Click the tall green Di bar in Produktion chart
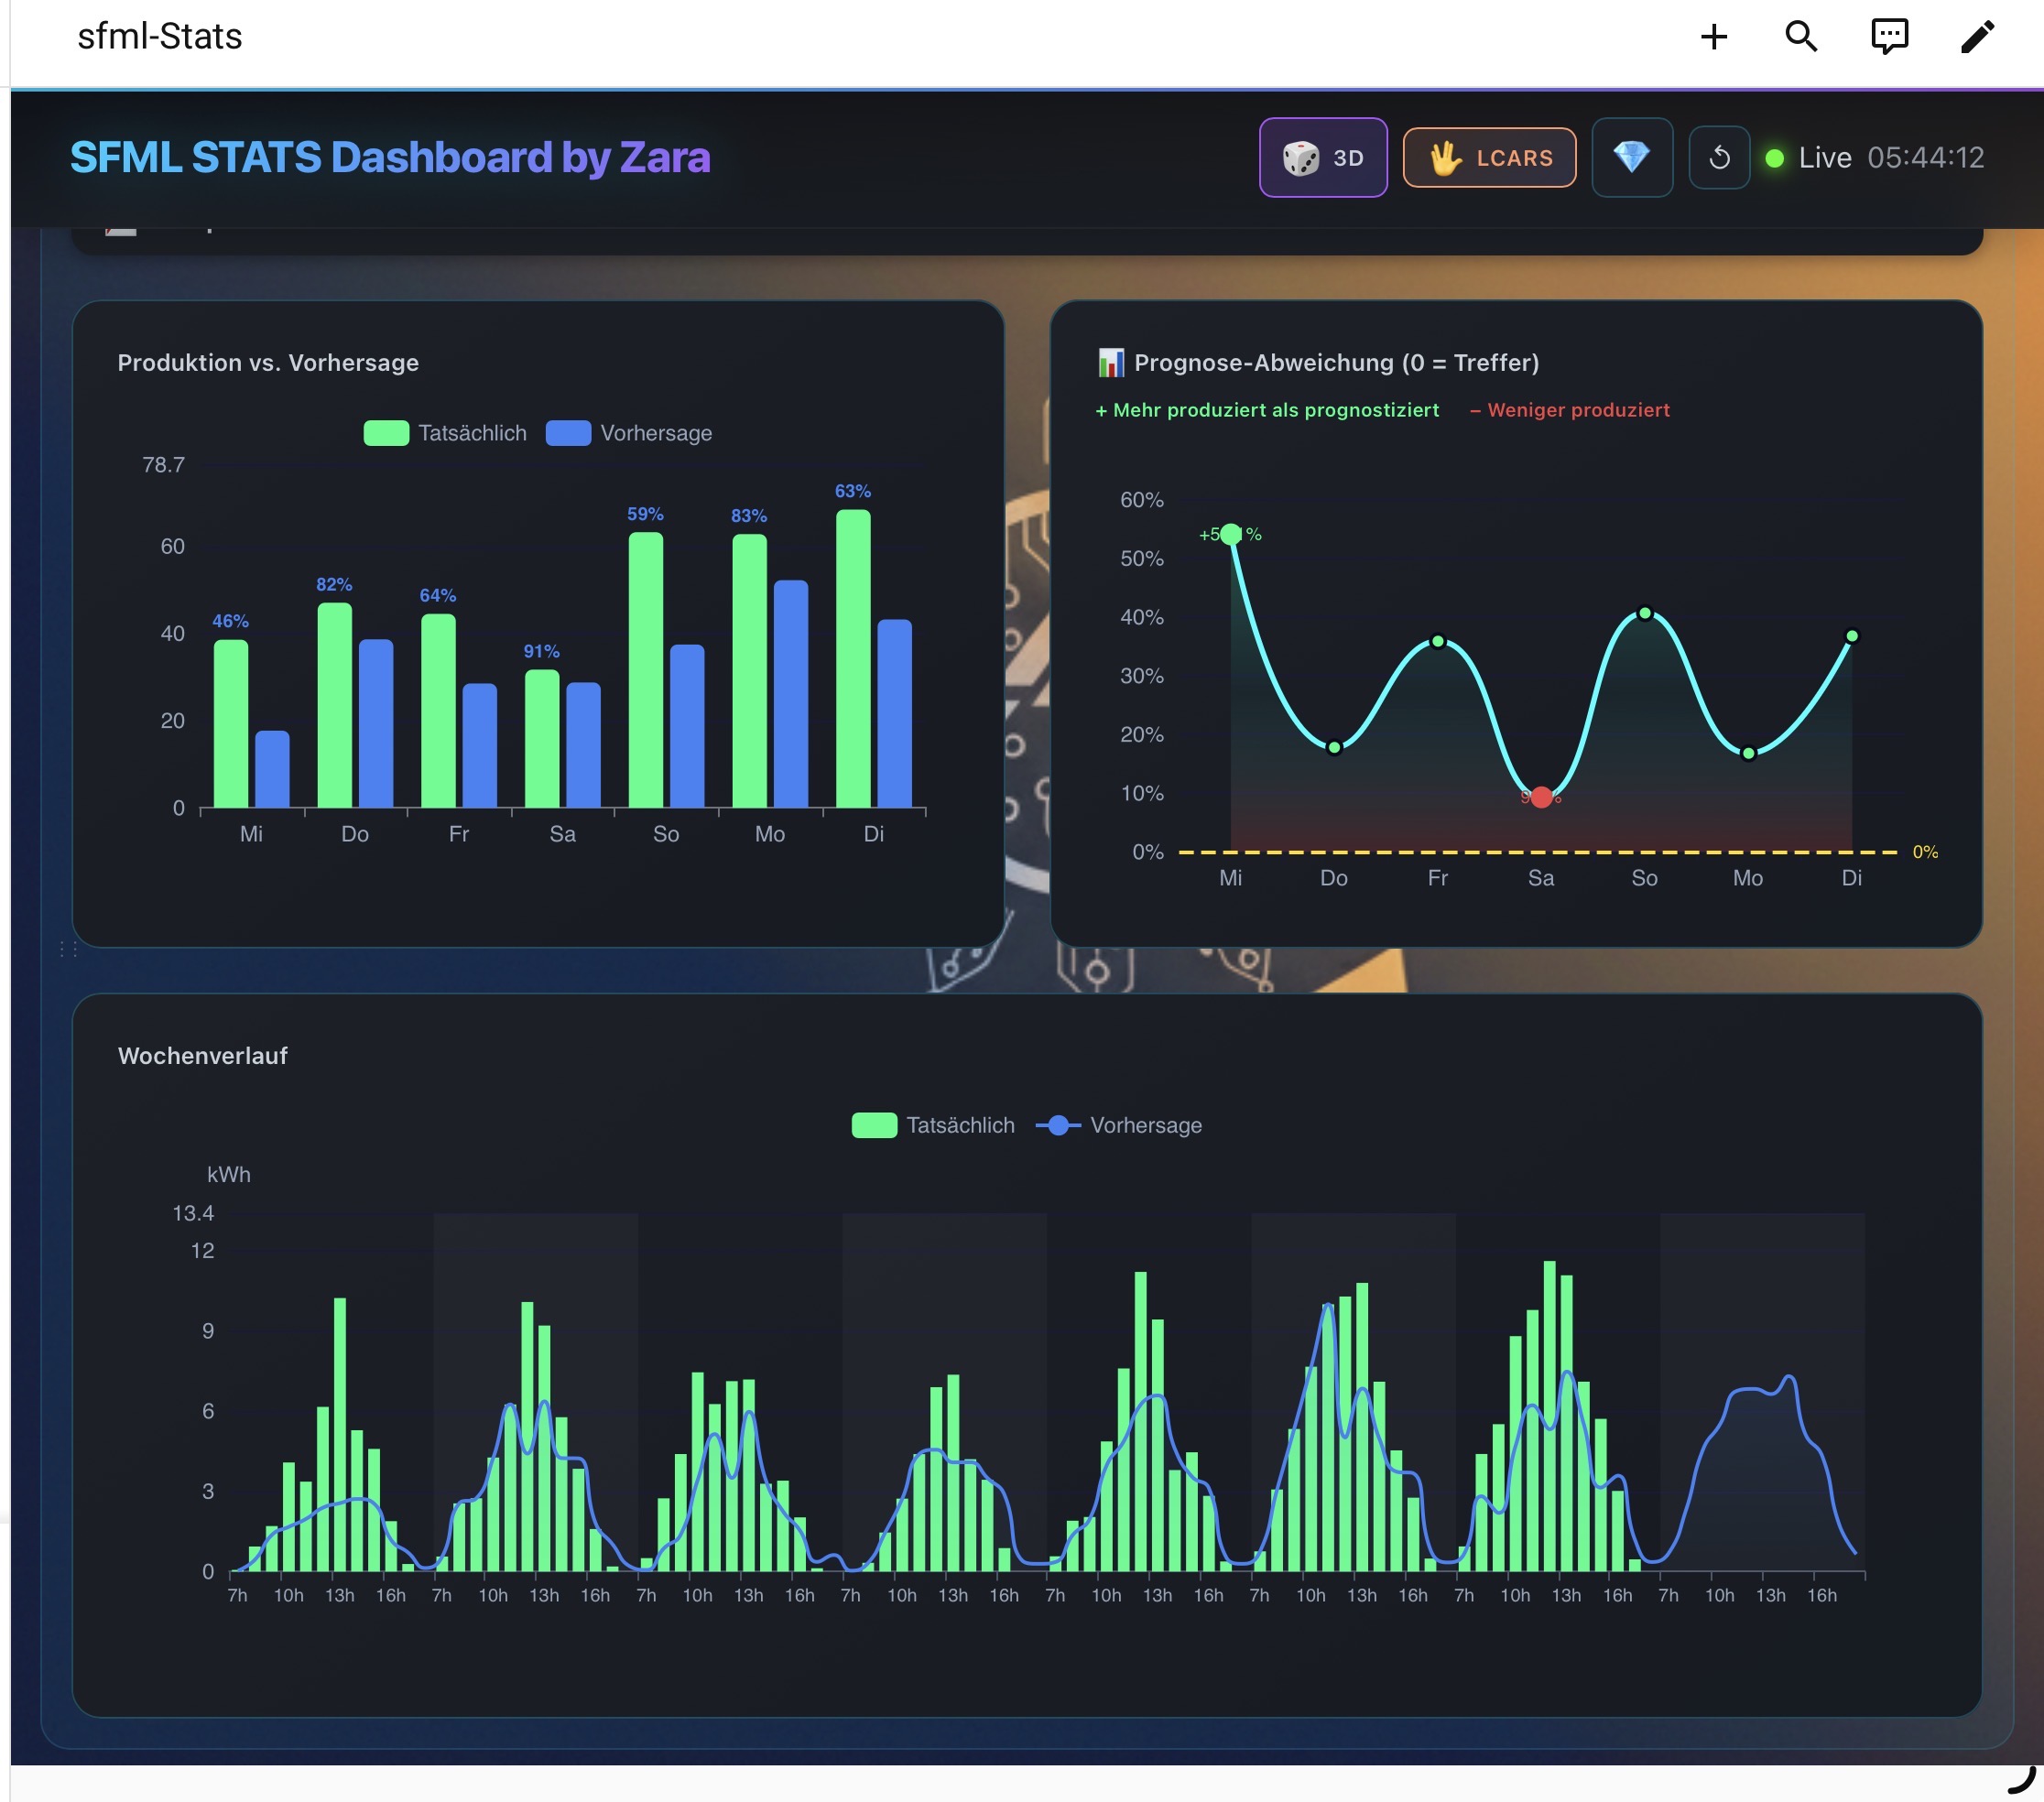 [853, 660]
